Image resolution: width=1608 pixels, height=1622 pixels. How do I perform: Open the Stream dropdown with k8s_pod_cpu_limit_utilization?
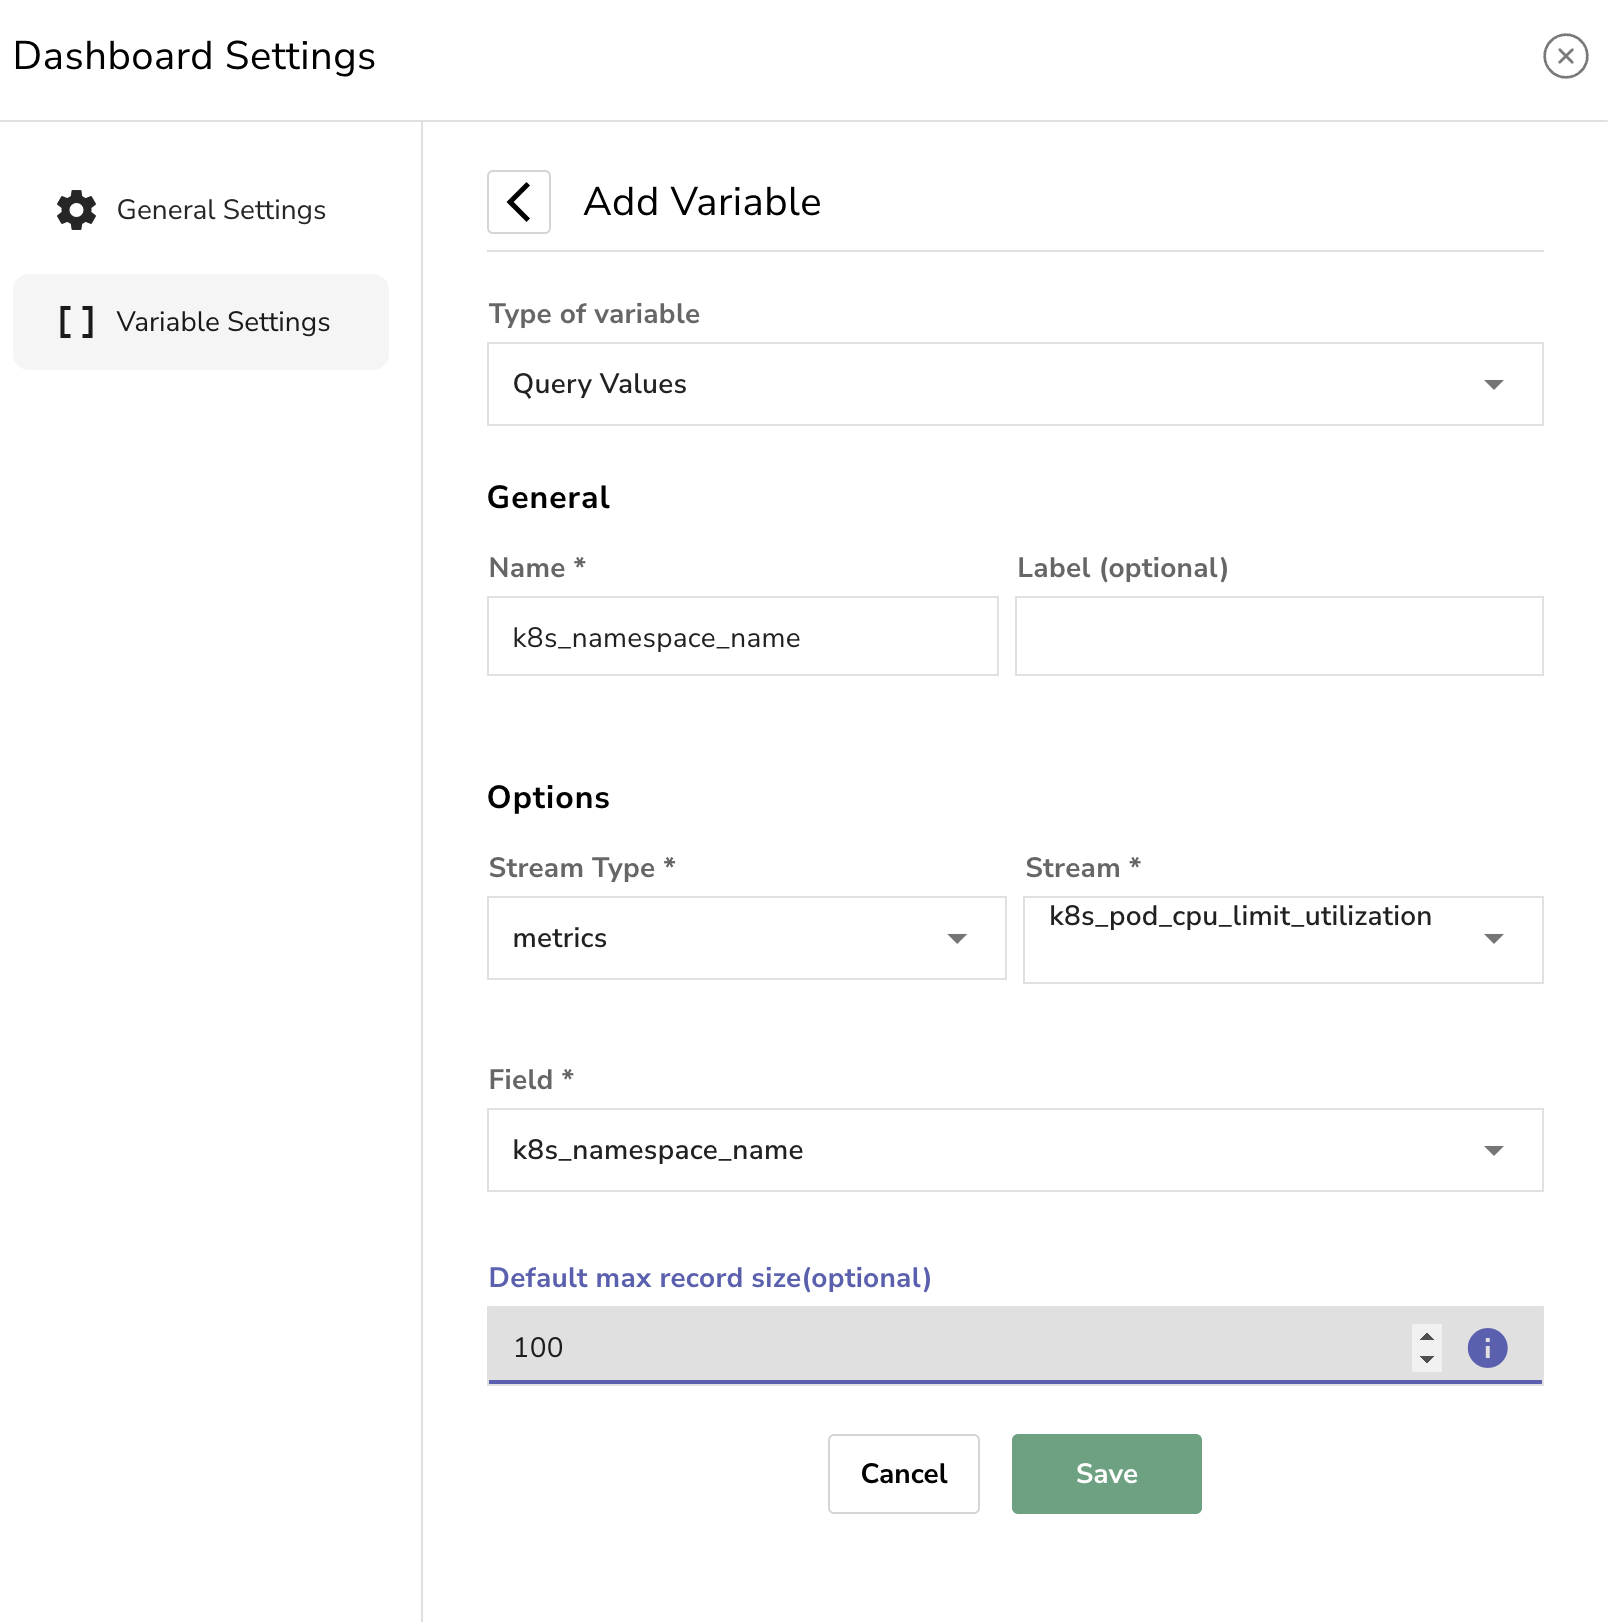1283,939
